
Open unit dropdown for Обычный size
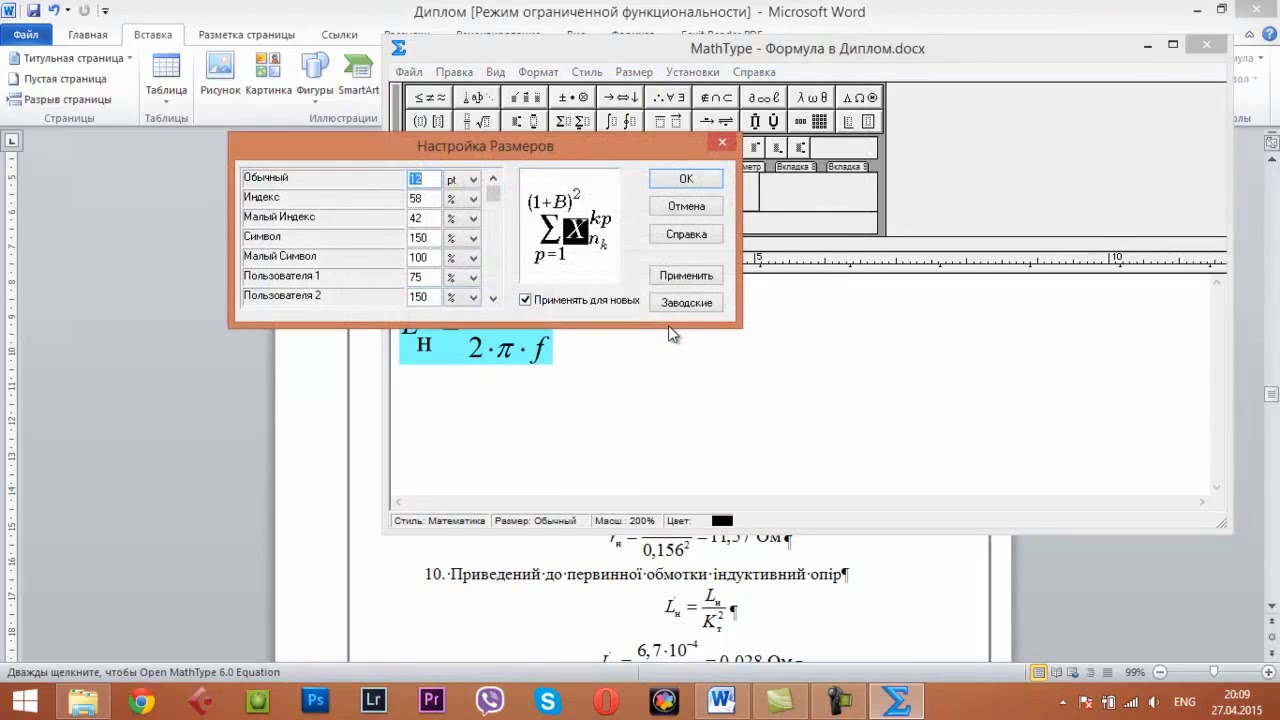coord(473,180)
